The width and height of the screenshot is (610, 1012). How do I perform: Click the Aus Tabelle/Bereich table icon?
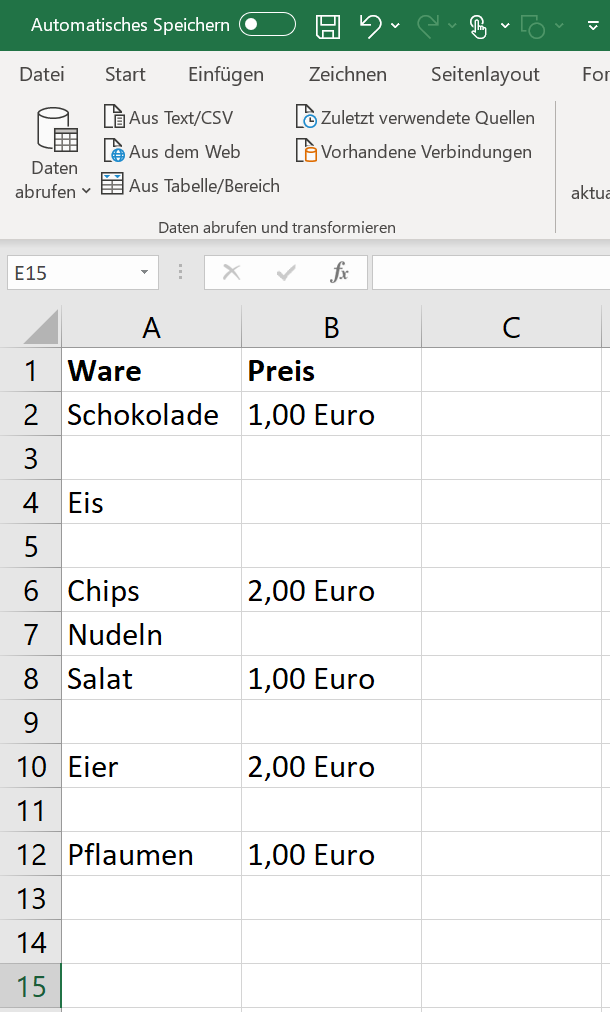[112, 184]
